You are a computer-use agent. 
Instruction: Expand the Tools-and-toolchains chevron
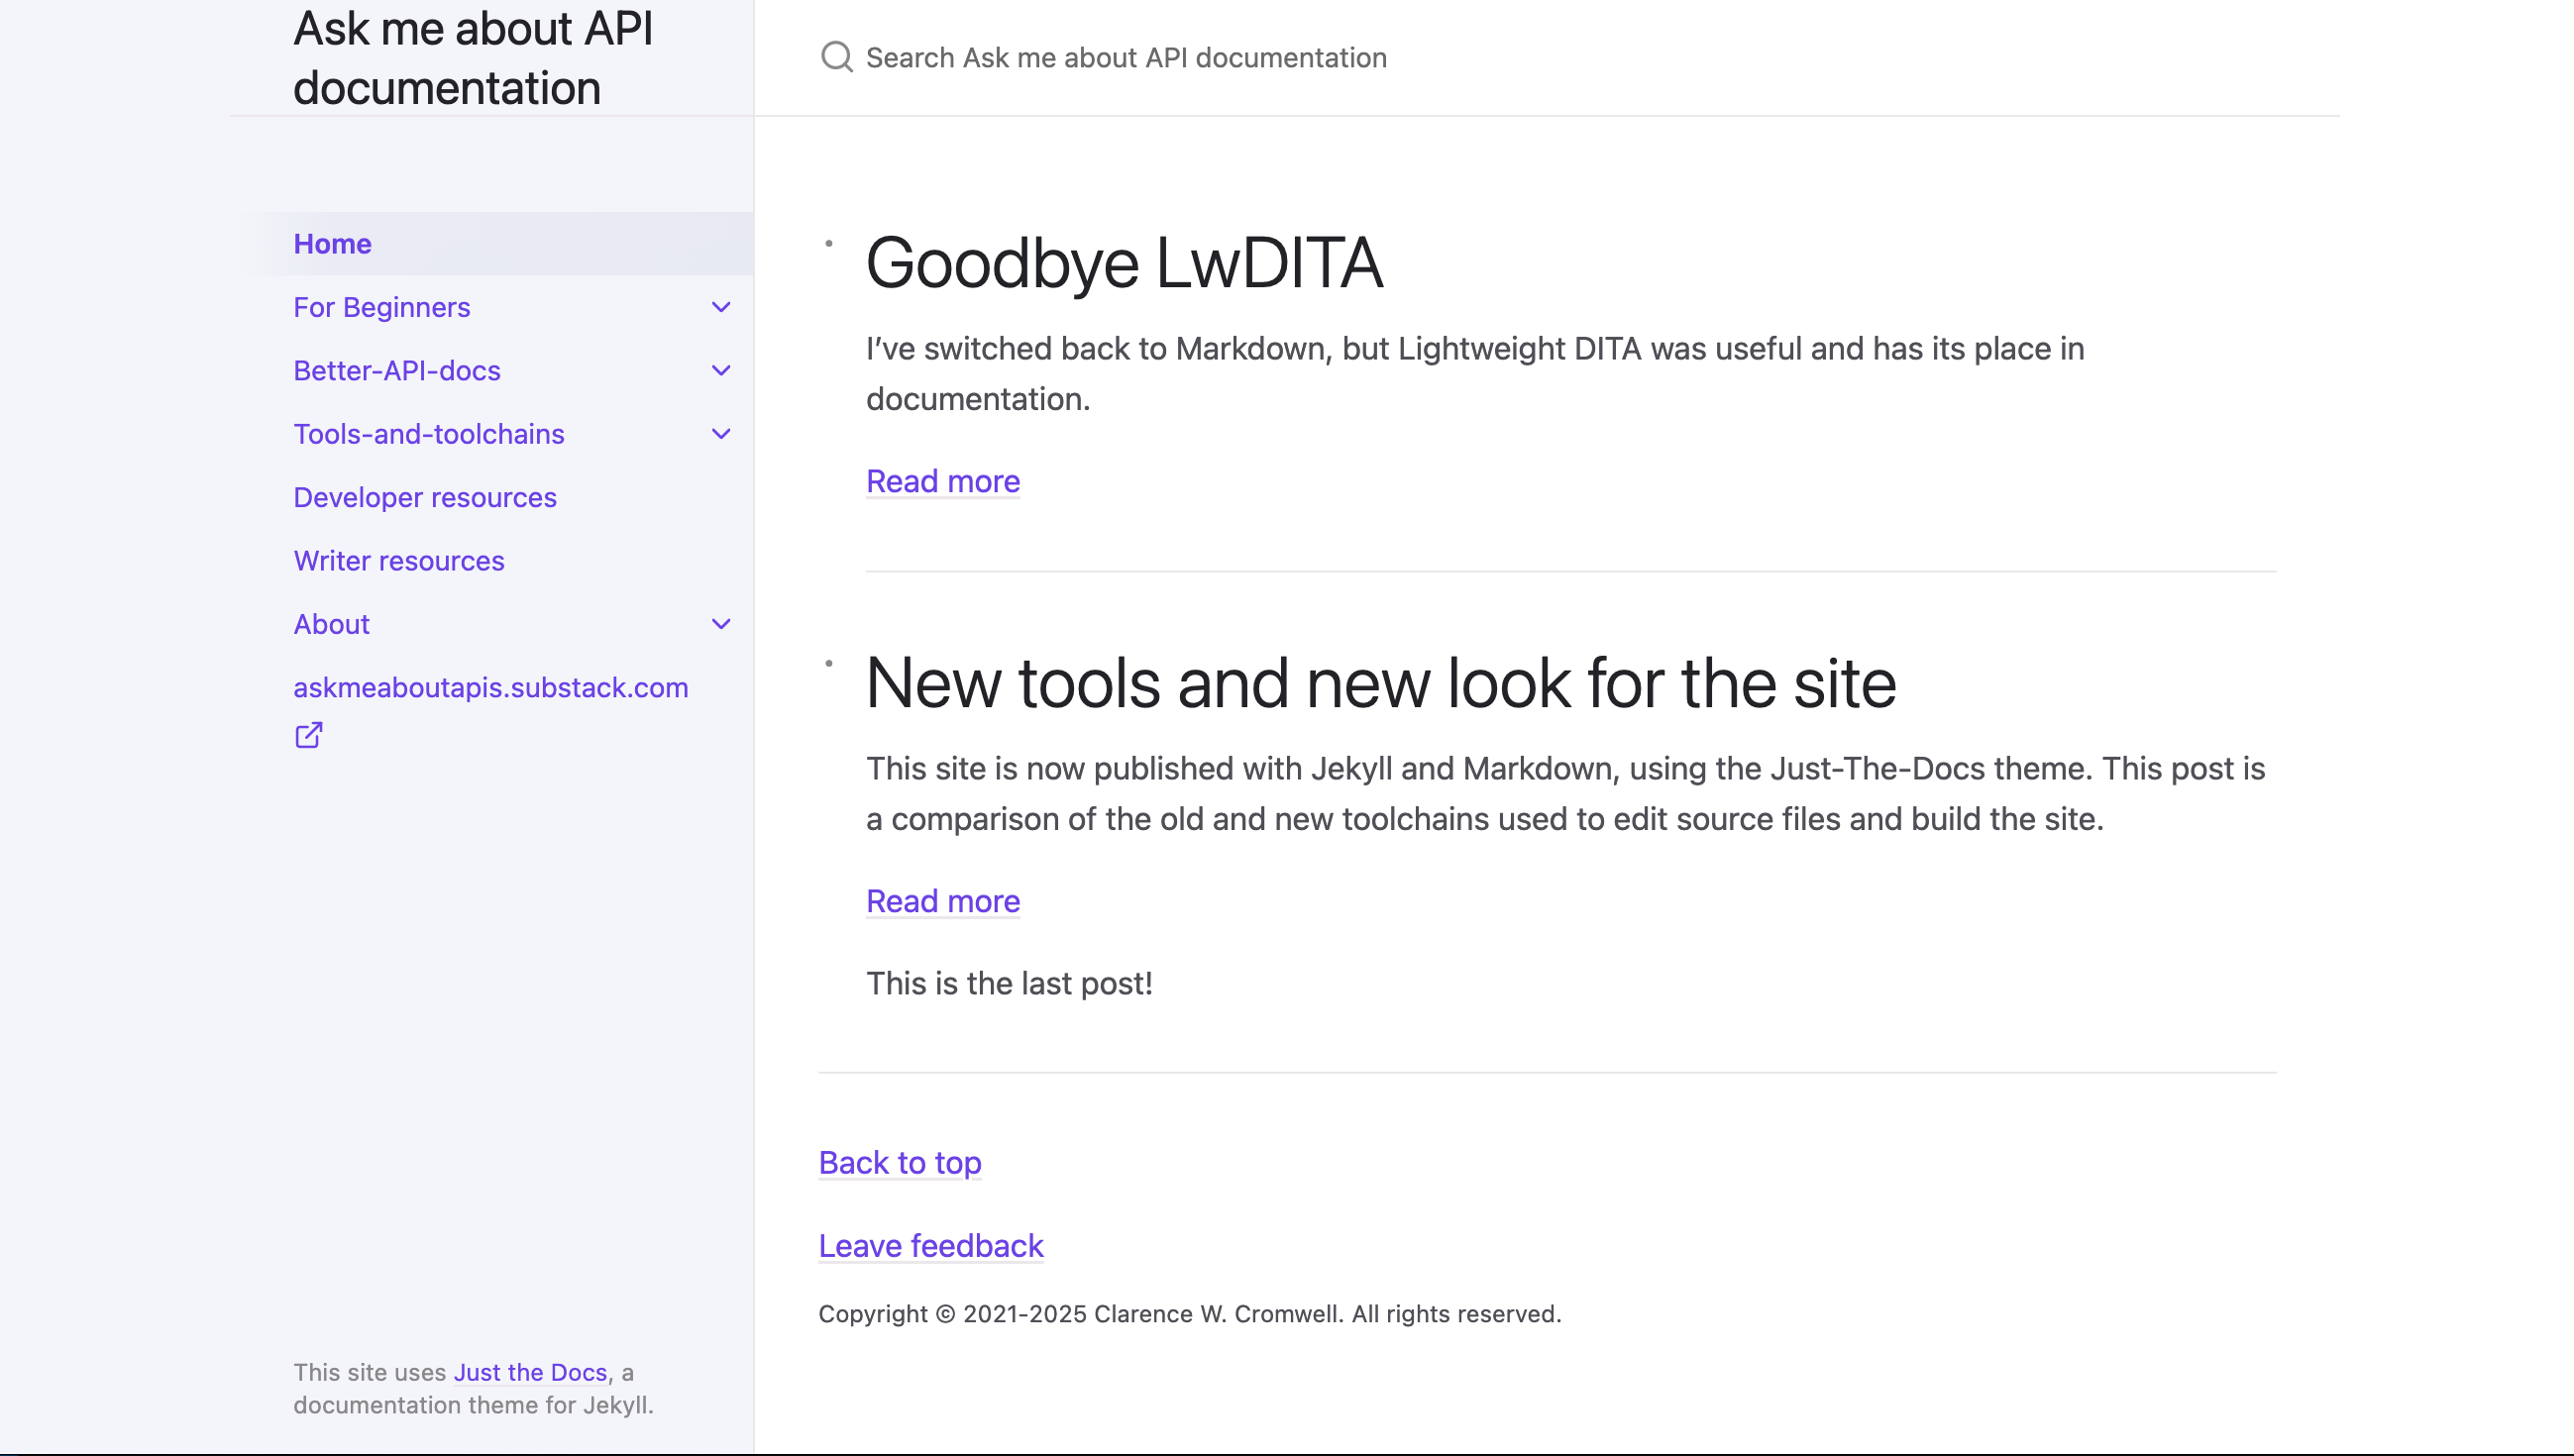click(721, 434)
